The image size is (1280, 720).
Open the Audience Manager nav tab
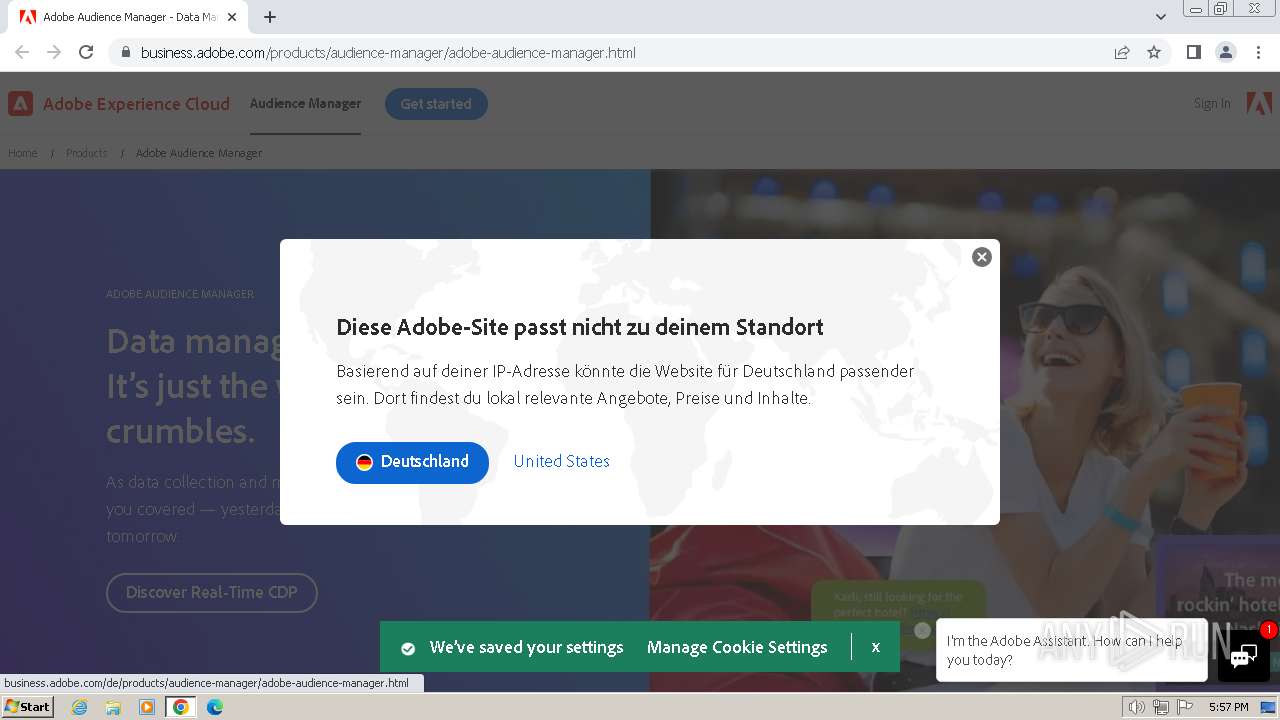305,103
